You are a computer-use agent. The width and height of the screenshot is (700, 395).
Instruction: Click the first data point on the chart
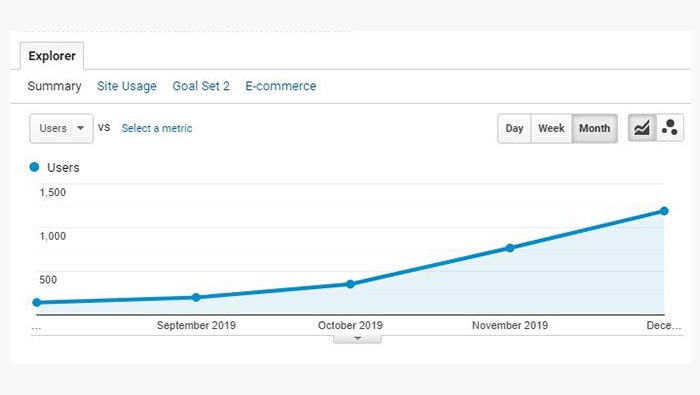coord(37,303)
